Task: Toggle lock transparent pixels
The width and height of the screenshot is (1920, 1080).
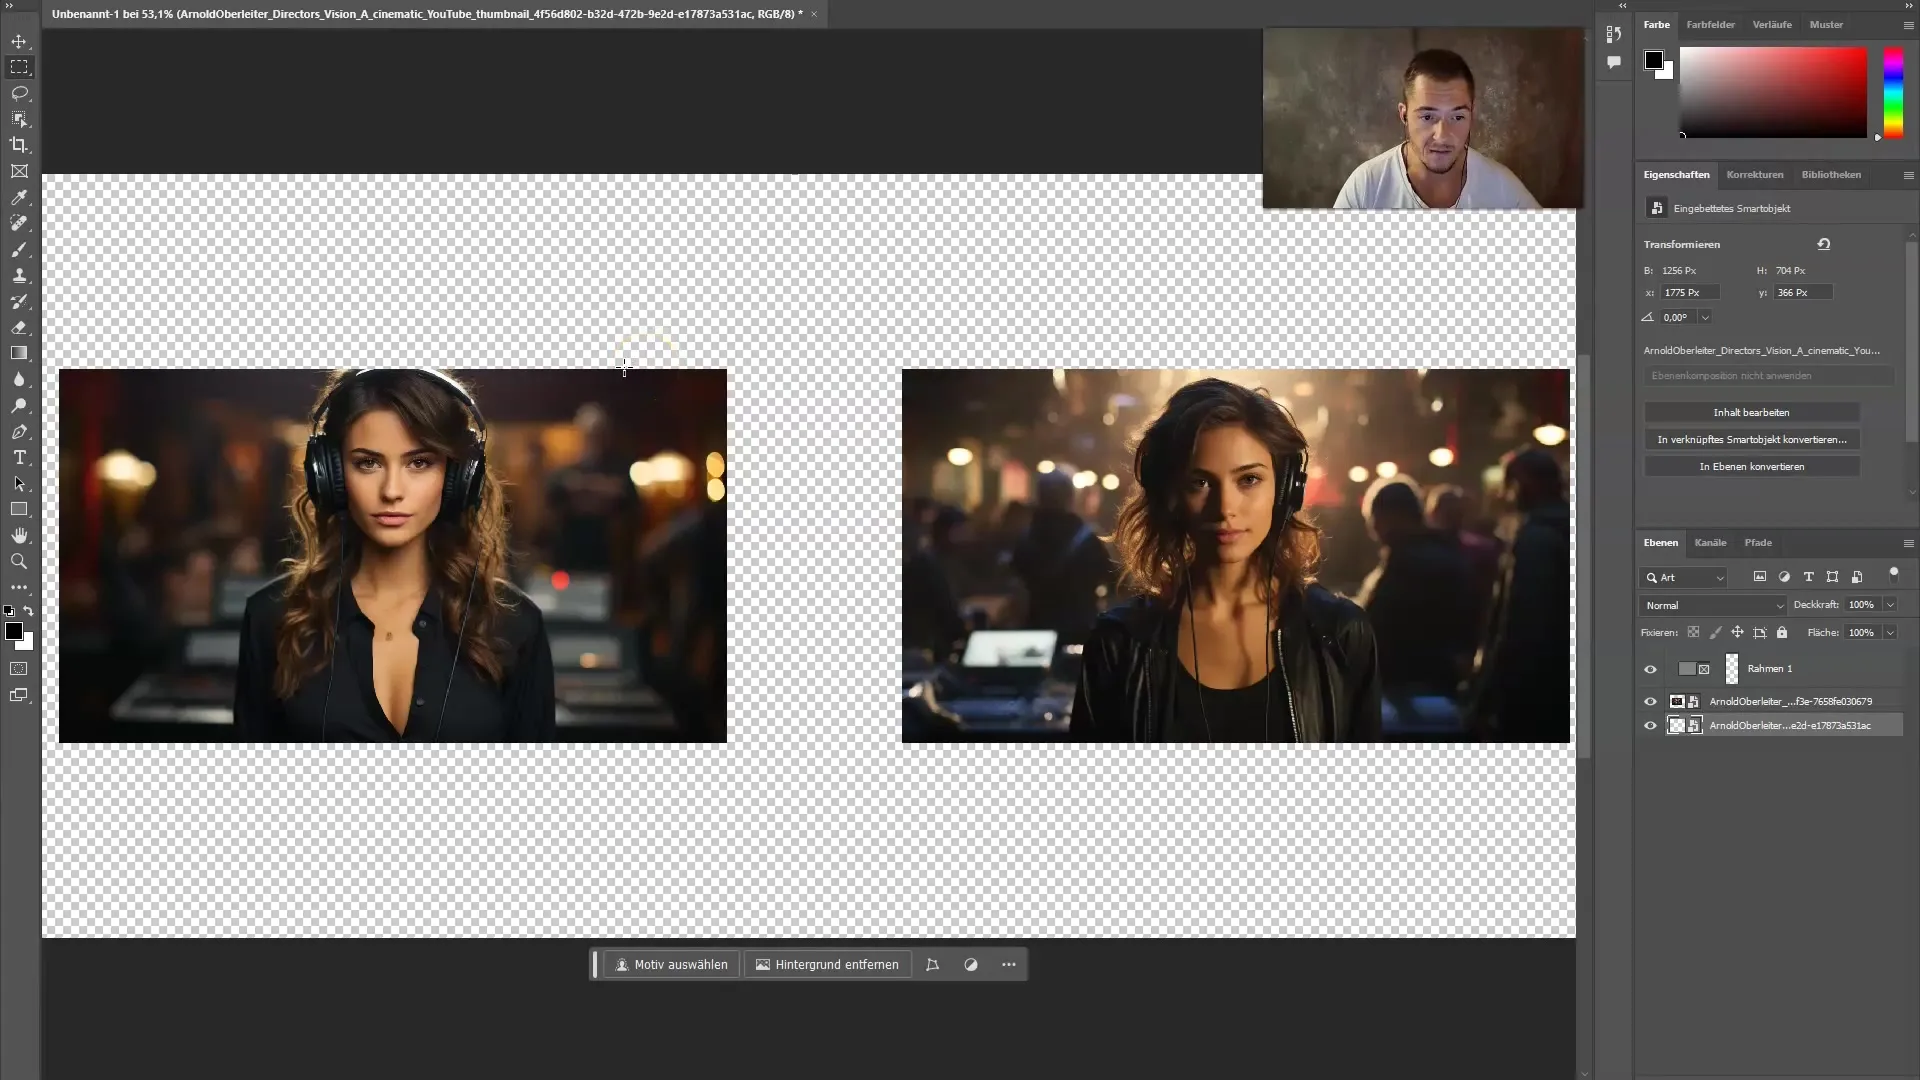Action: click(1693, 632)
